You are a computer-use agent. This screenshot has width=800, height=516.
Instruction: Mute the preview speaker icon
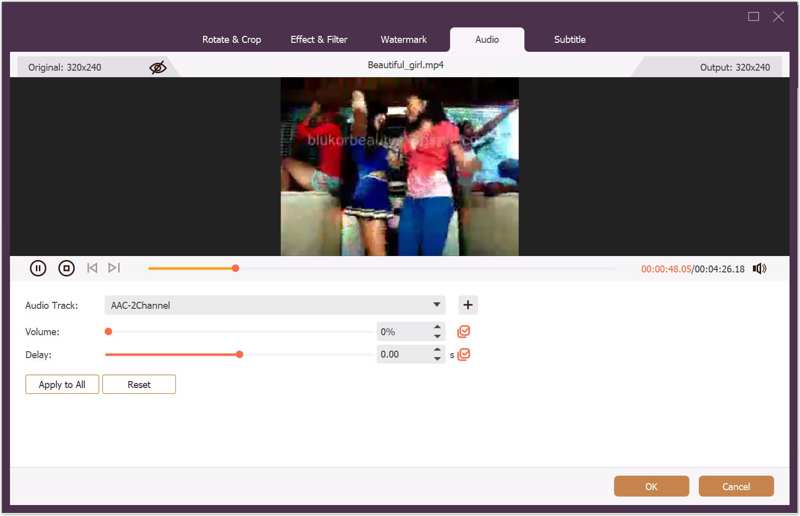(x=760, y=268)
